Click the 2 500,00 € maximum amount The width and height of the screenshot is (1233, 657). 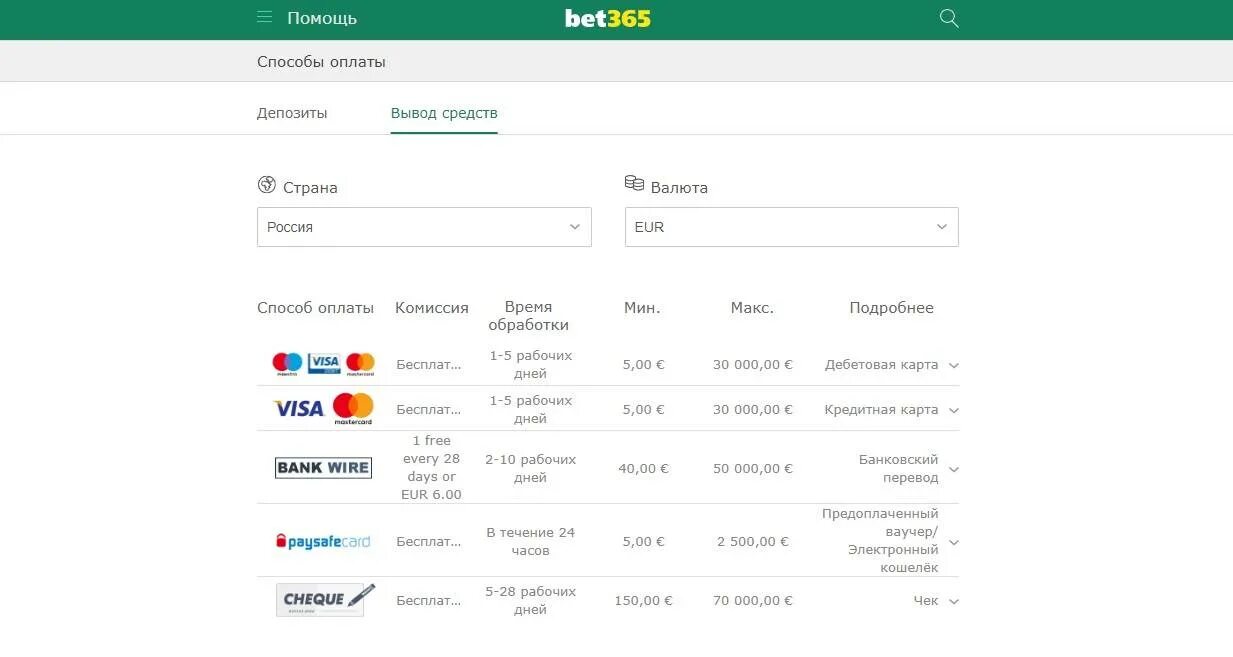click(753, 542)
